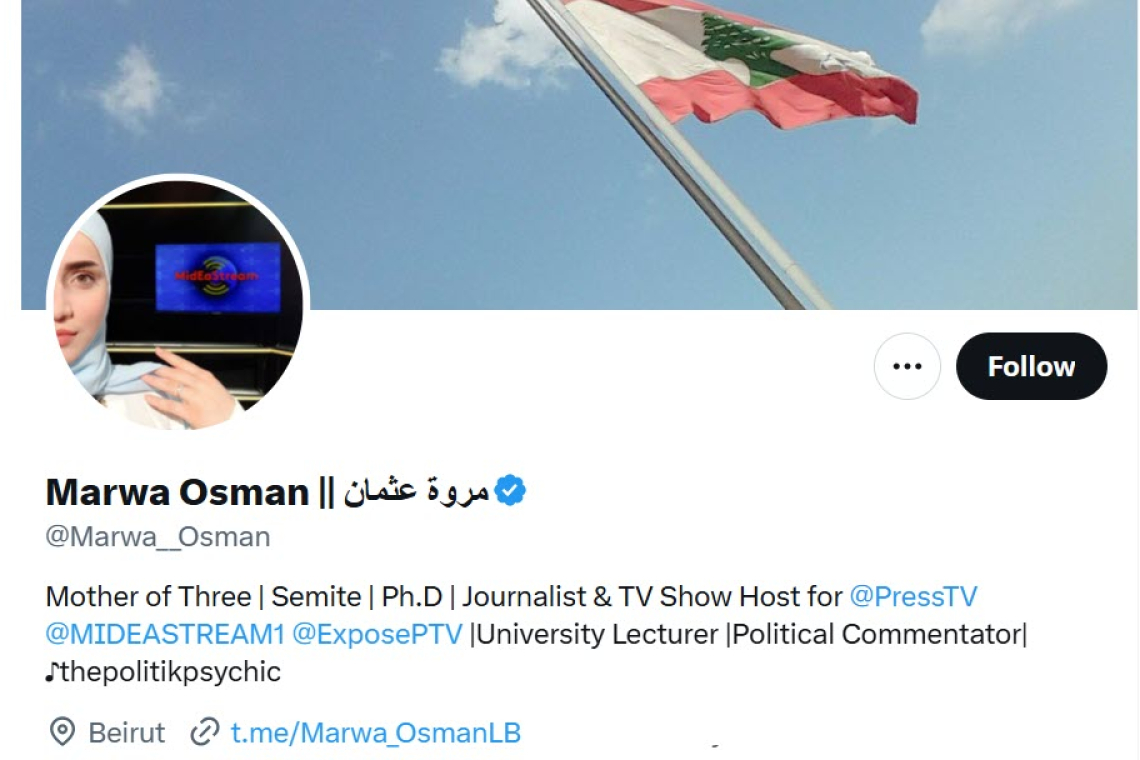Screen dimensions: 1140x760
Task: Open the @PressTV mention link
Action: pyautogui.click(x=913, y=596)
